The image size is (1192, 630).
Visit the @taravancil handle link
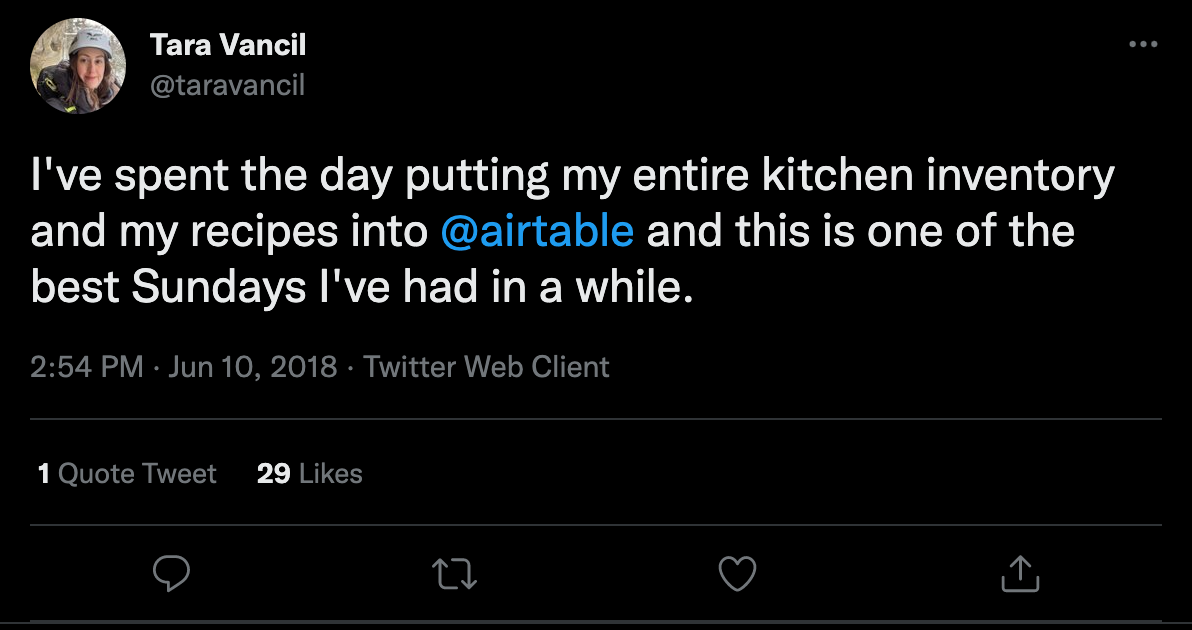(227, 86)
